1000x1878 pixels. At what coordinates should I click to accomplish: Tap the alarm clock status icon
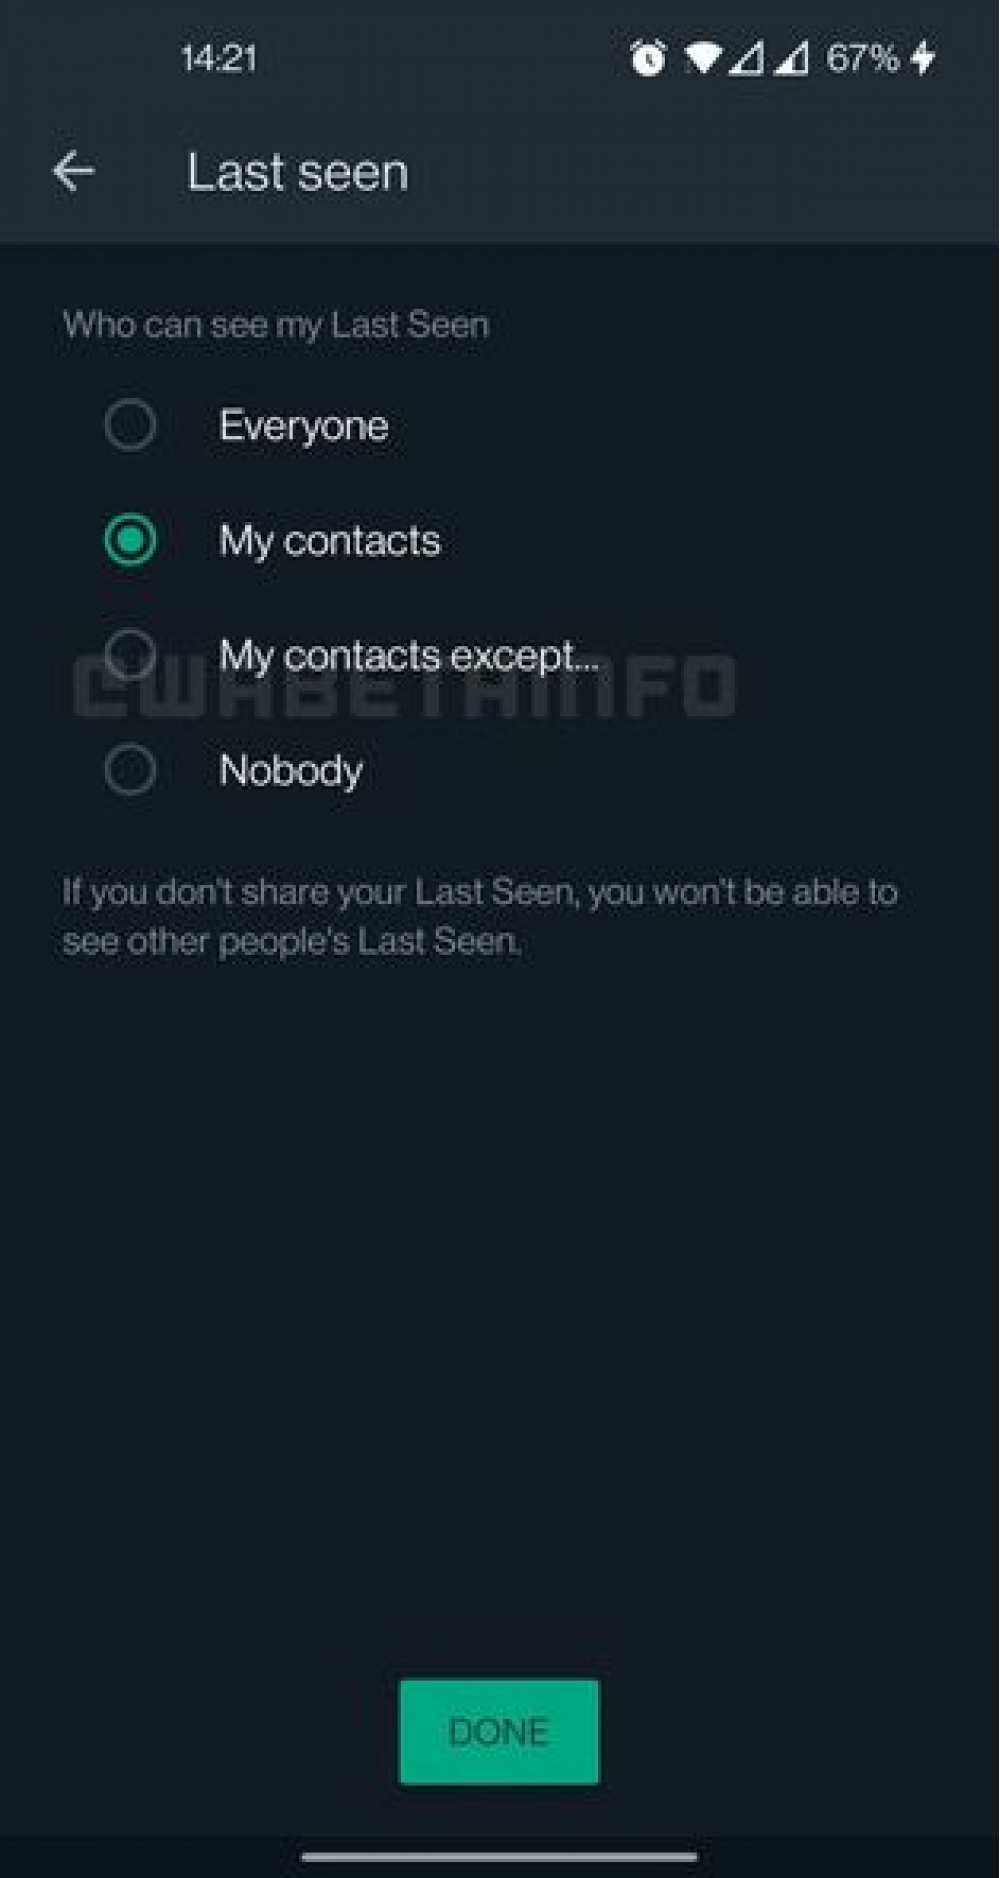(x=648, y=58)
